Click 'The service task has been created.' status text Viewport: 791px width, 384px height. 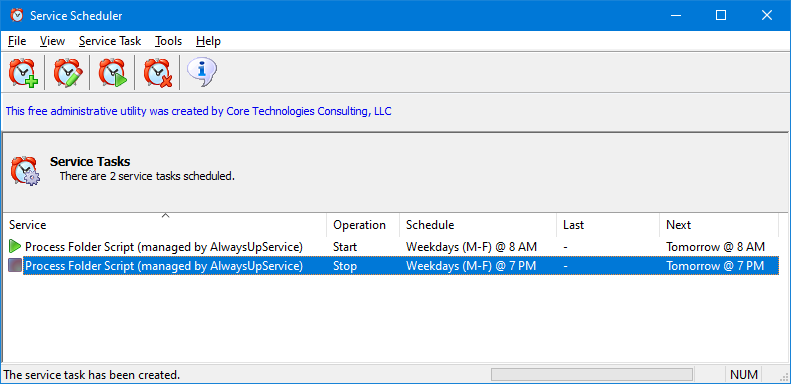[92, 375]
